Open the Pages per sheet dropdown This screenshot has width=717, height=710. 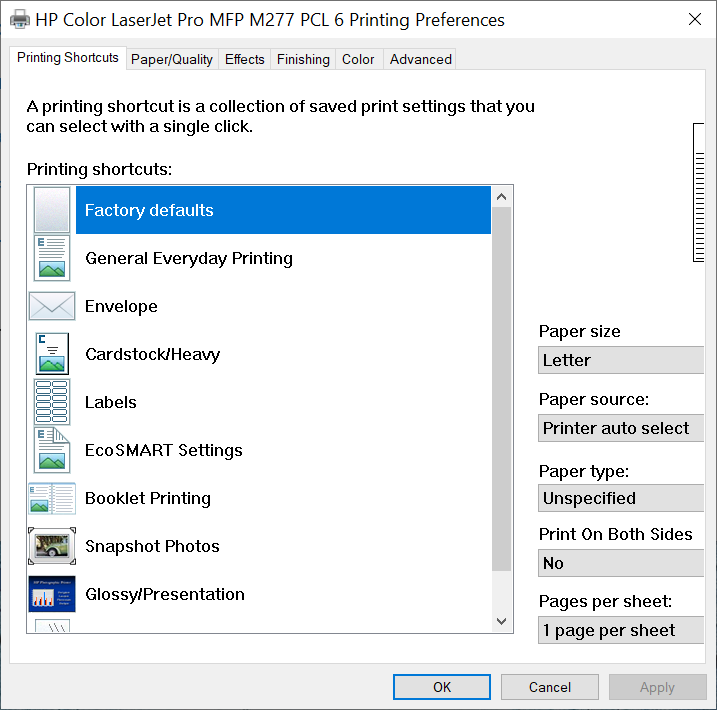(x=621, y=630)
